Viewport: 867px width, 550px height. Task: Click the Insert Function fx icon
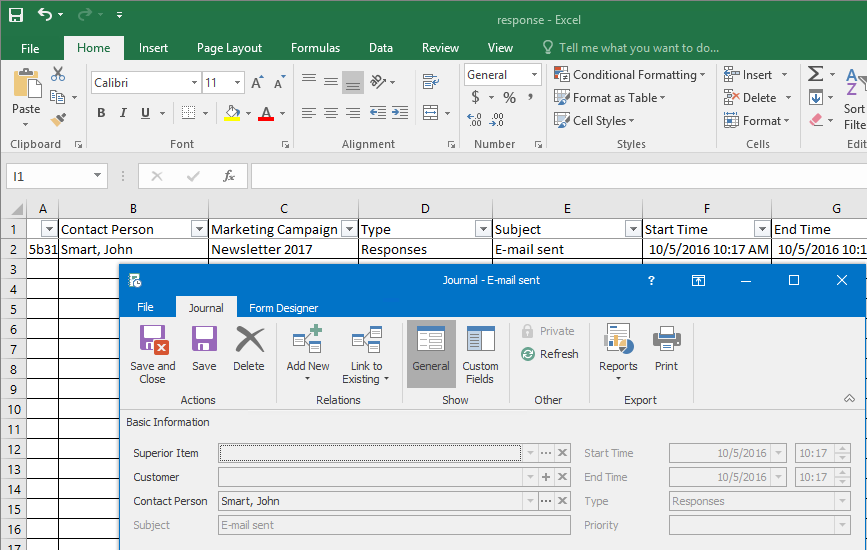tap(228, 176)
